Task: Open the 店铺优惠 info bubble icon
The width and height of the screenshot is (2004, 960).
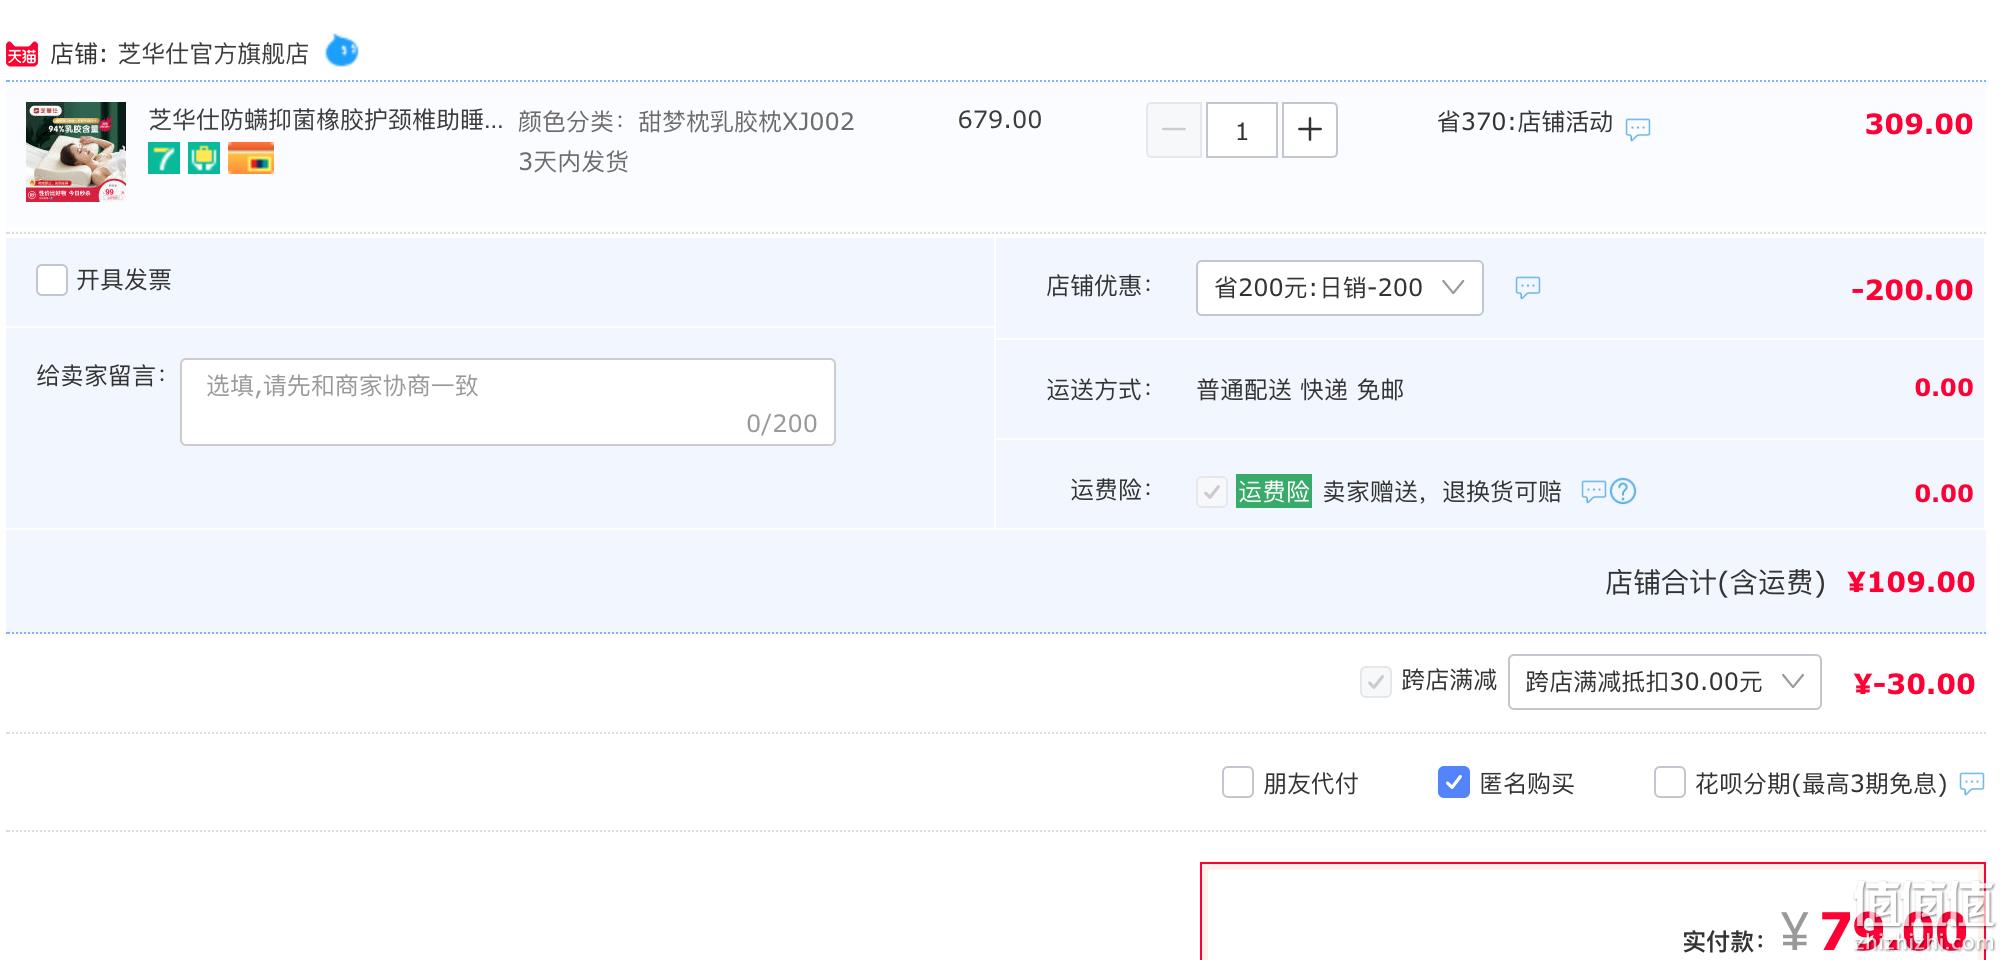Action: click(x=1528, y=288)
